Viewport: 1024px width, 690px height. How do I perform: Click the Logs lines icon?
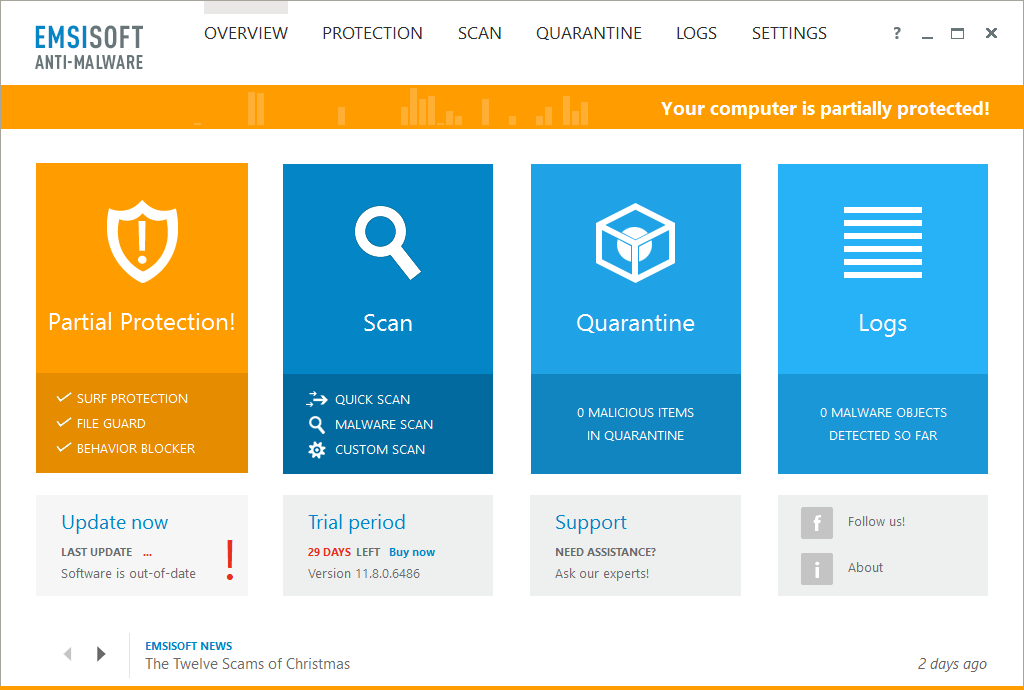[x=882, y=242]
